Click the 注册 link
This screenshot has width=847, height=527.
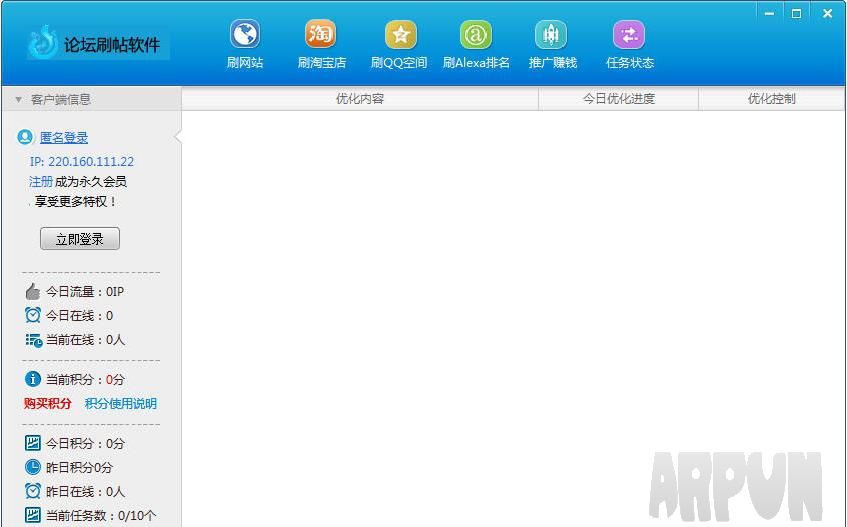click(x=41, y=181)
